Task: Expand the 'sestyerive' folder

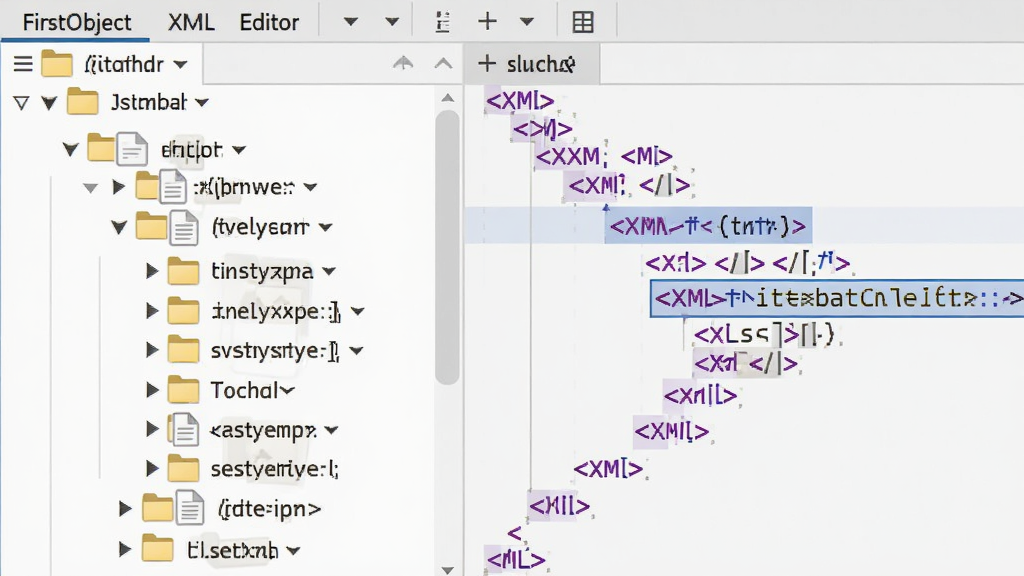Action: click(152, 469)
